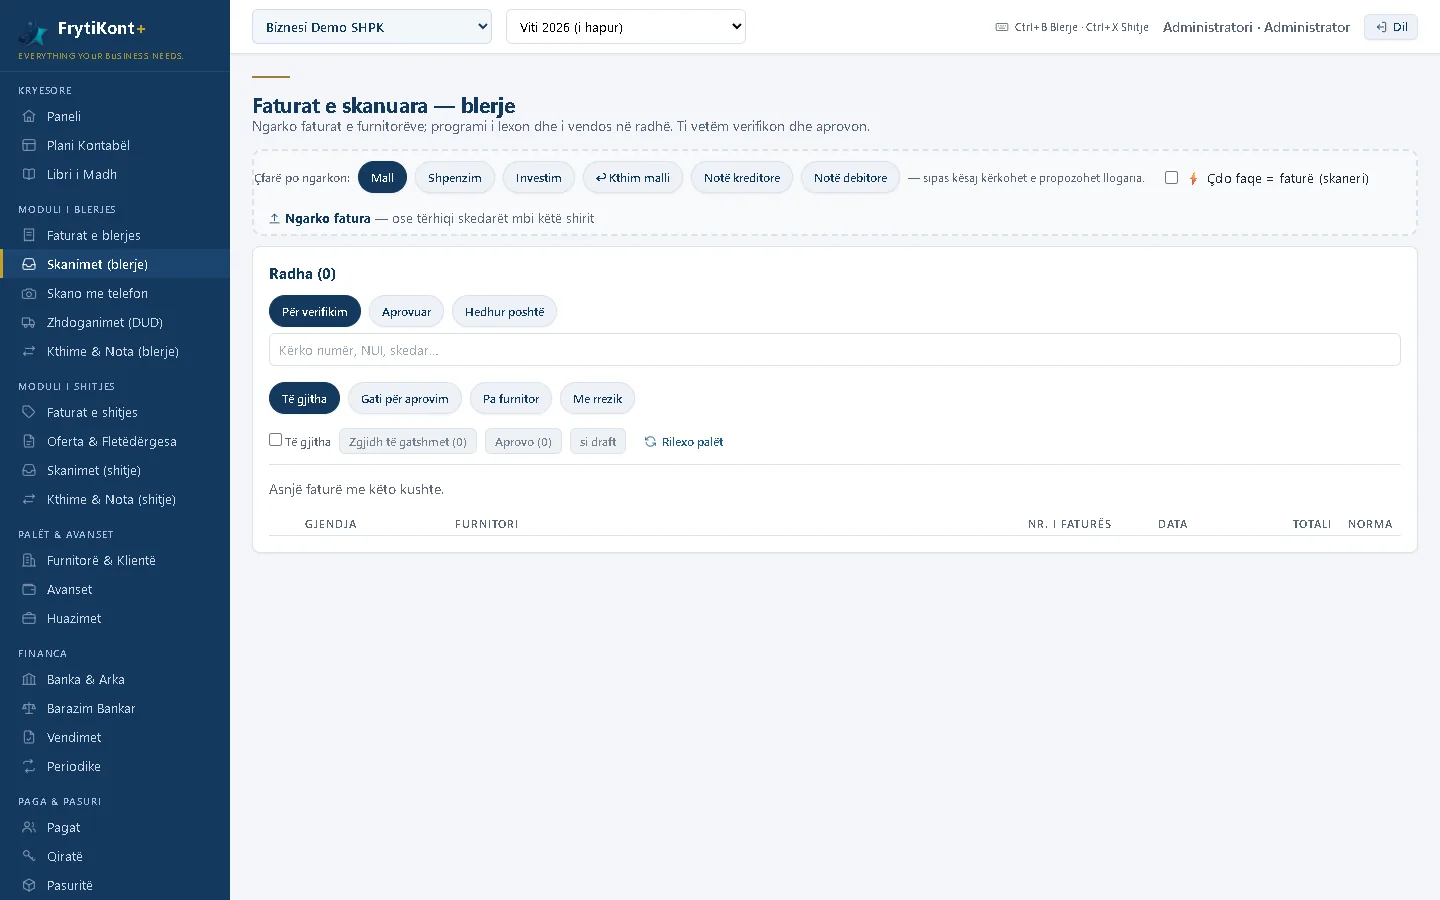The height and width of the screenshot is (900, 1440).
Task: Open Paneli via its home icon
Action: [29, 116]
